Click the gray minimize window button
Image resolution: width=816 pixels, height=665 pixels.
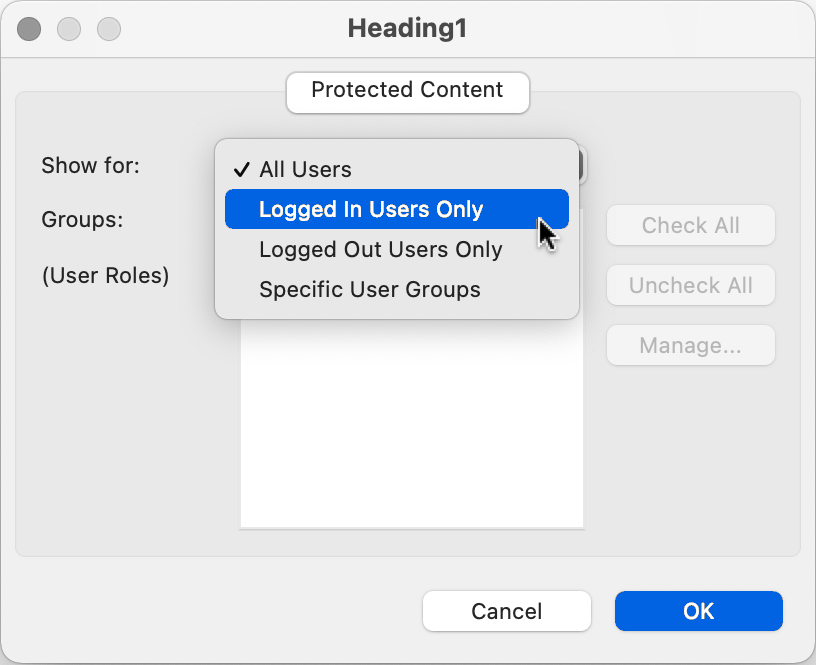click(x=69, y=29)
